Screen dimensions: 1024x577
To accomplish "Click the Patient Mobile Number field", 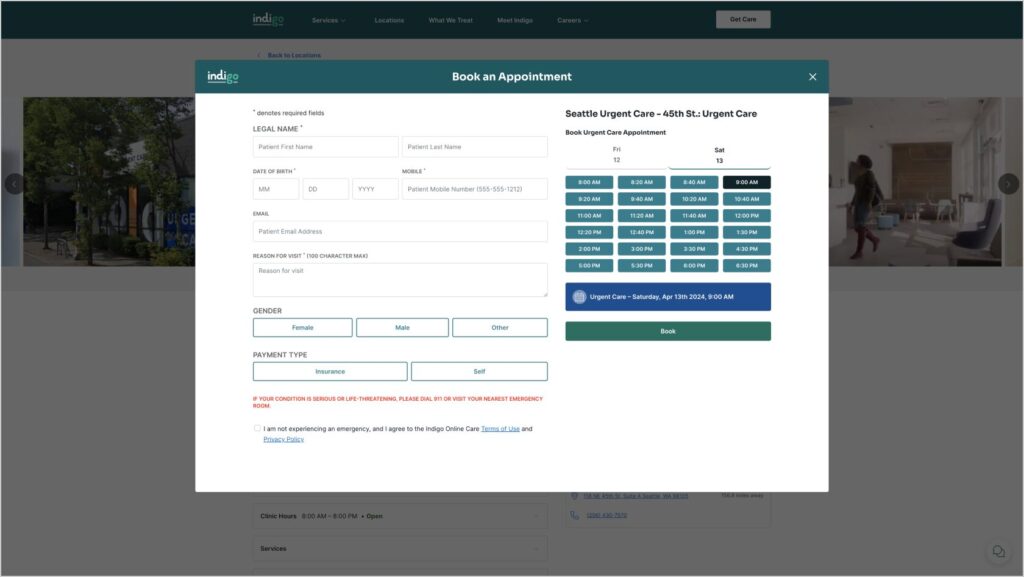I will click(475, 189).
